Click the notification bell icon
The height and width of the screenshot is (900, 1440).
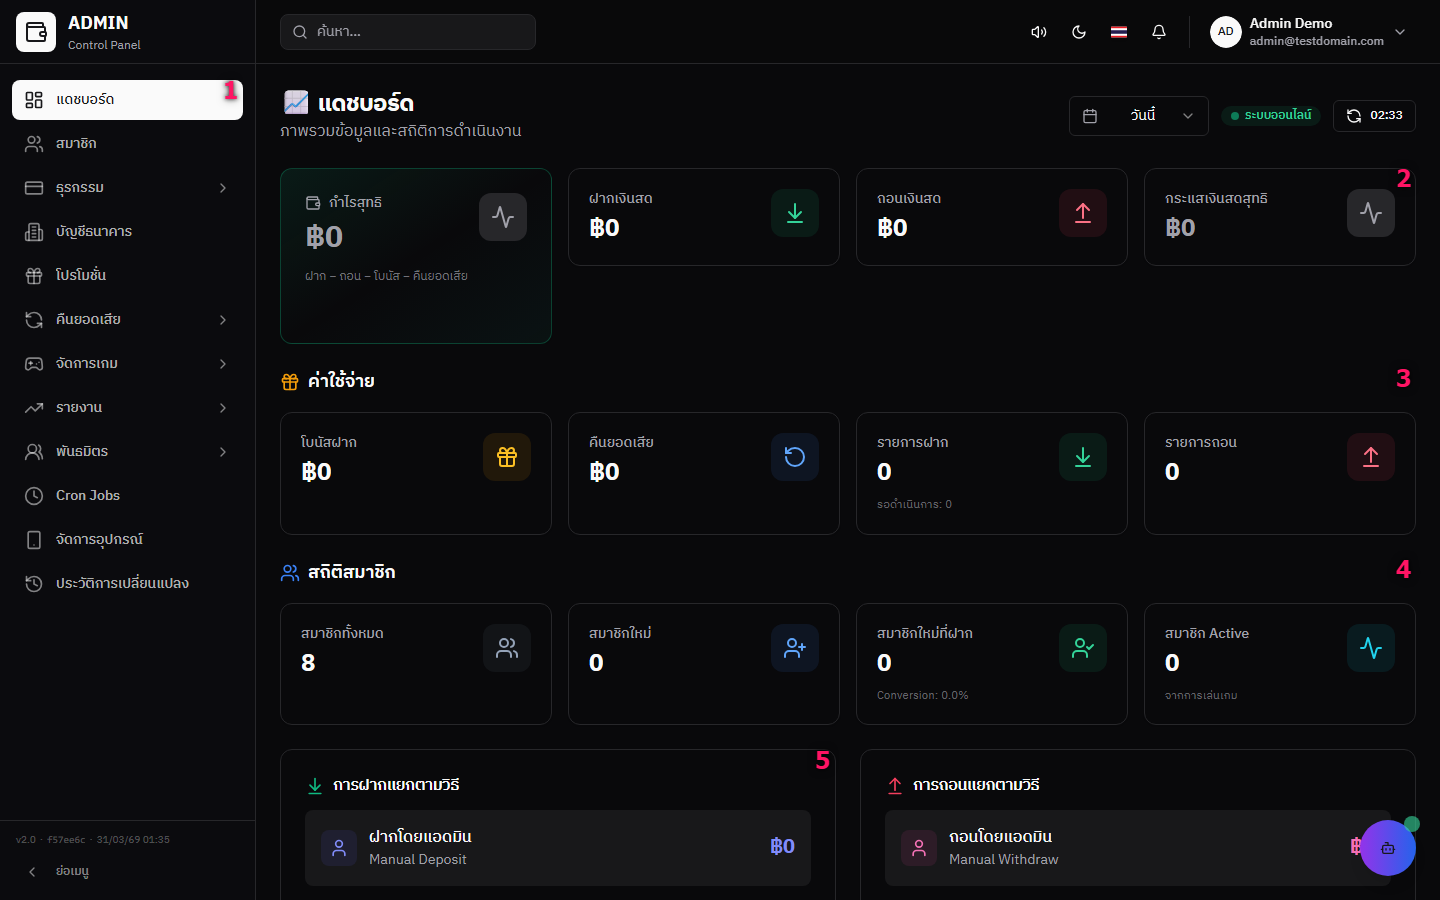1158,32
